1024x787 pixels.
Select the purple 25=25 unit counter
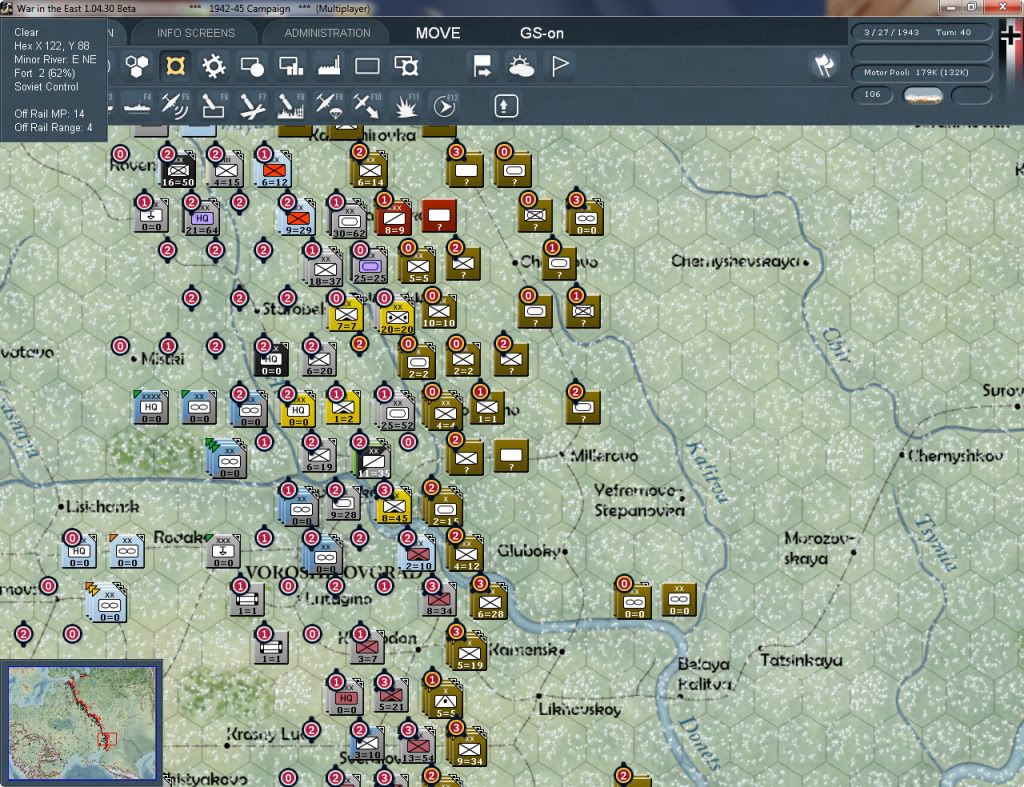coord(370,266)
